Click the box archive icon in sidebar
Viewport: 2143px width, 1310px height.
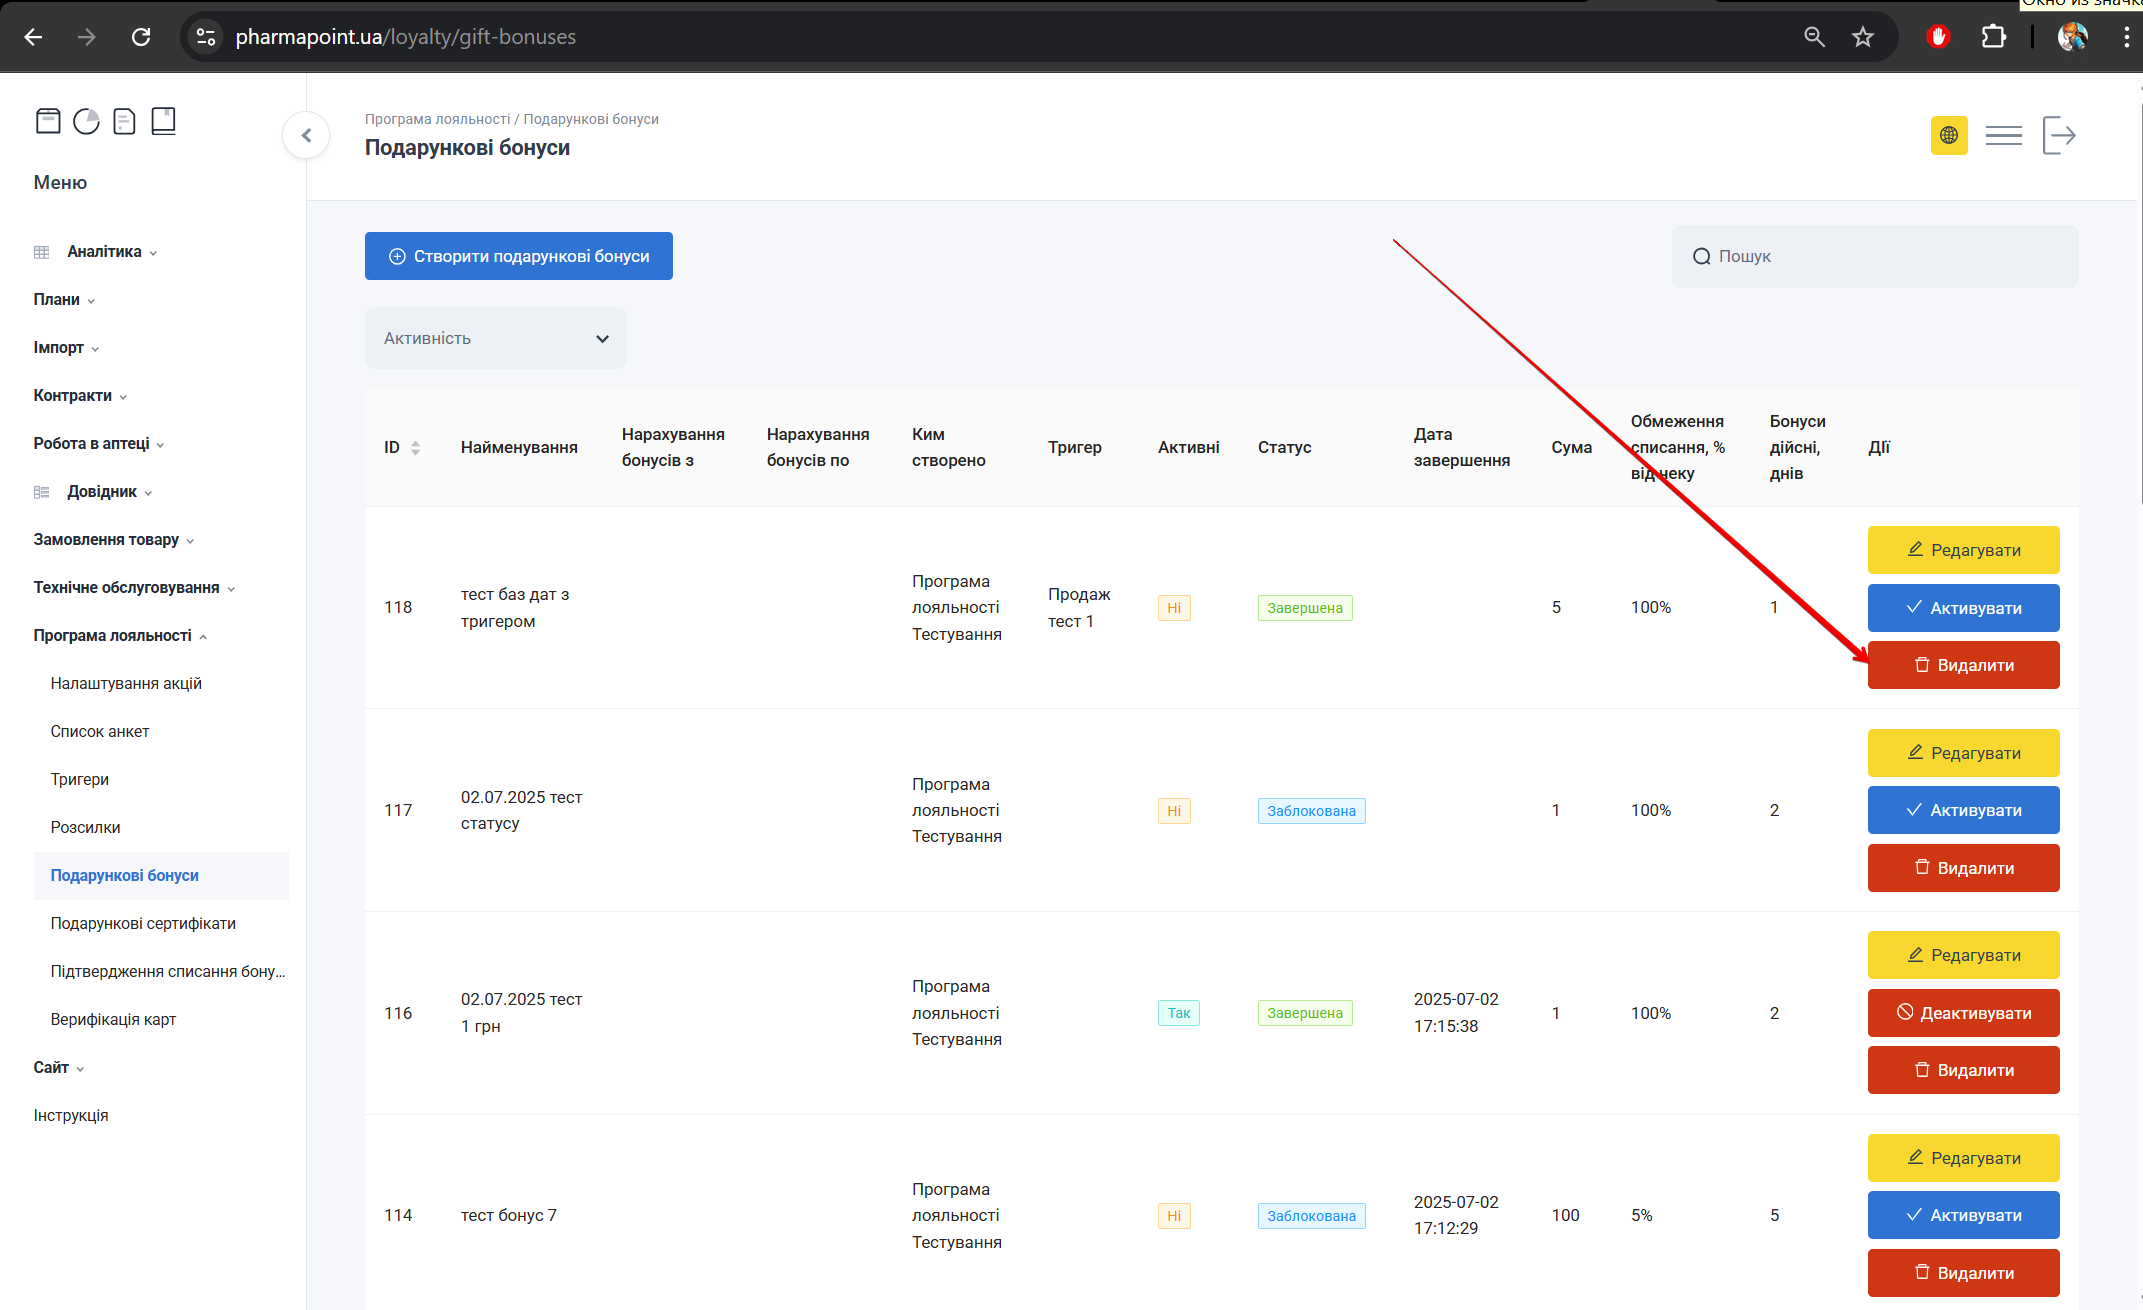[x=48, y=121]
